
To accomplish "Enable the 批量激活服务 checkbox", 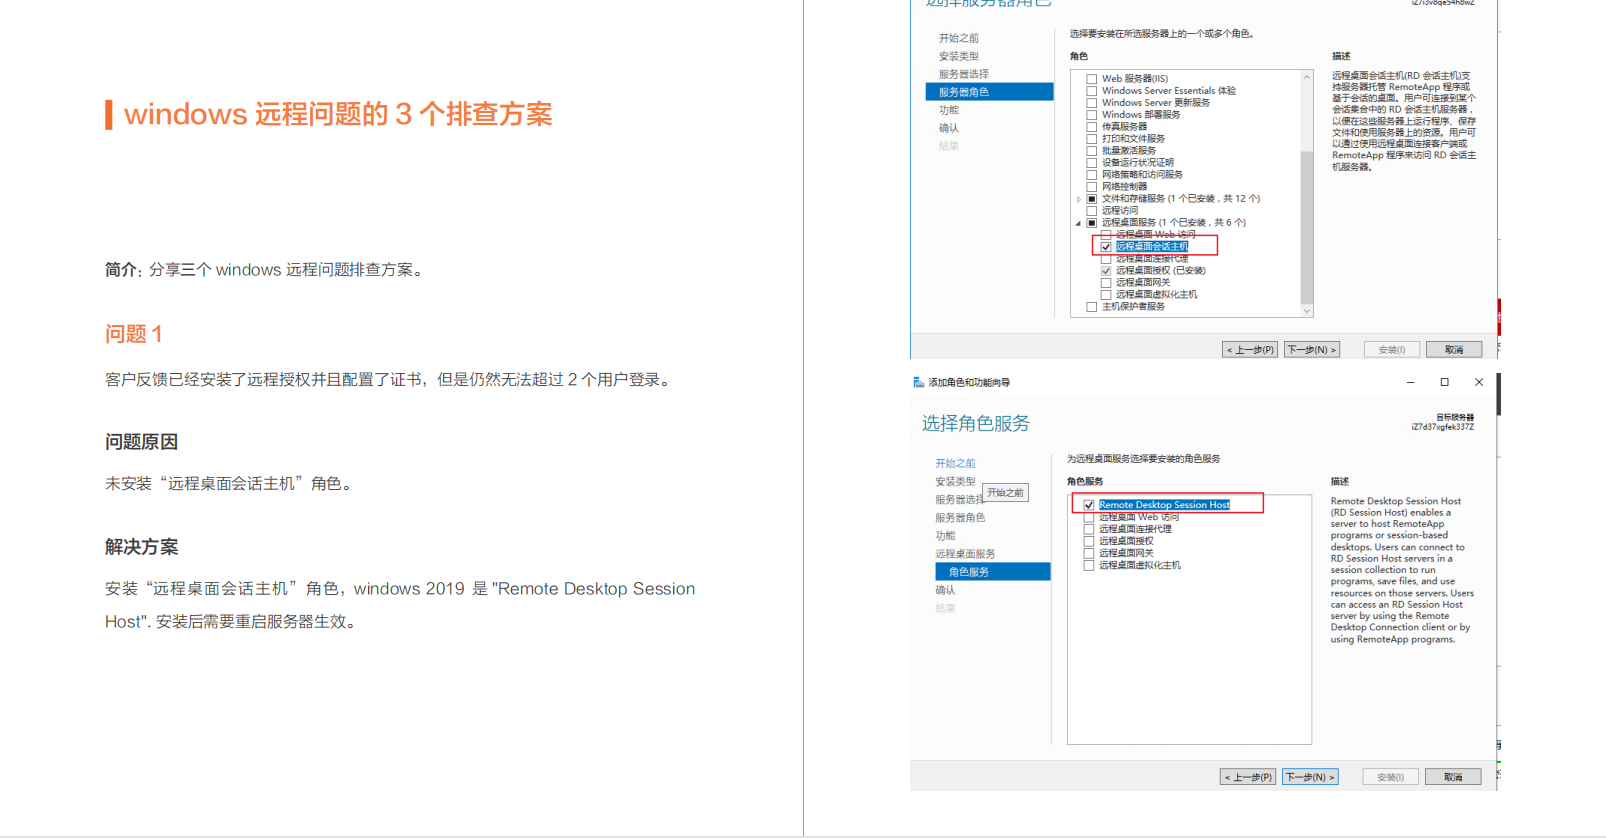I will pos(1092,151).
